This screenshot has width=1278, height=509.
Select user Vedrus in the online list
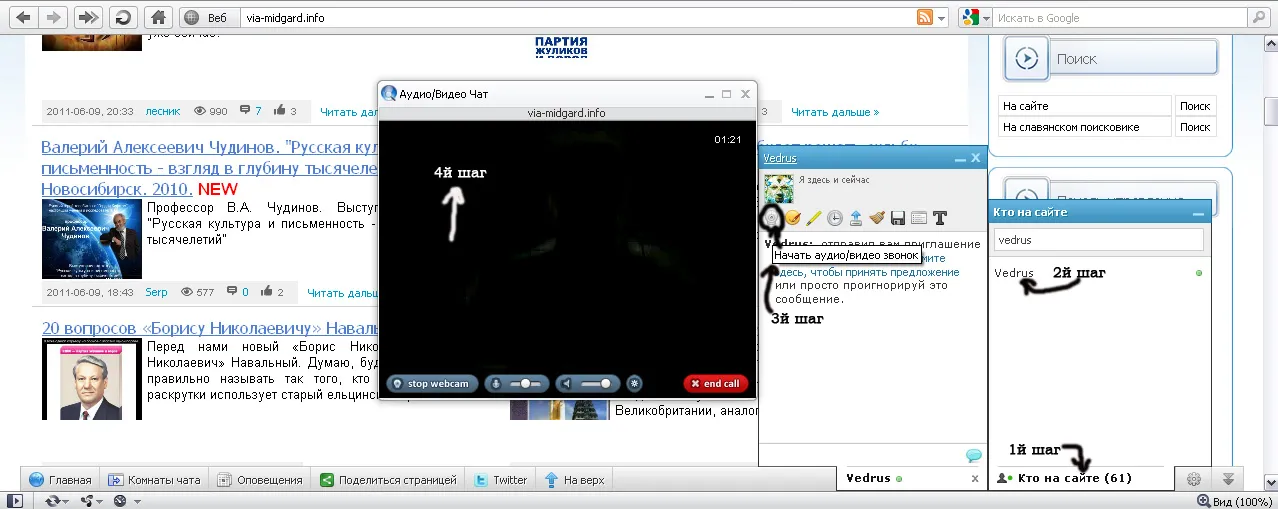coord(1014,273)
